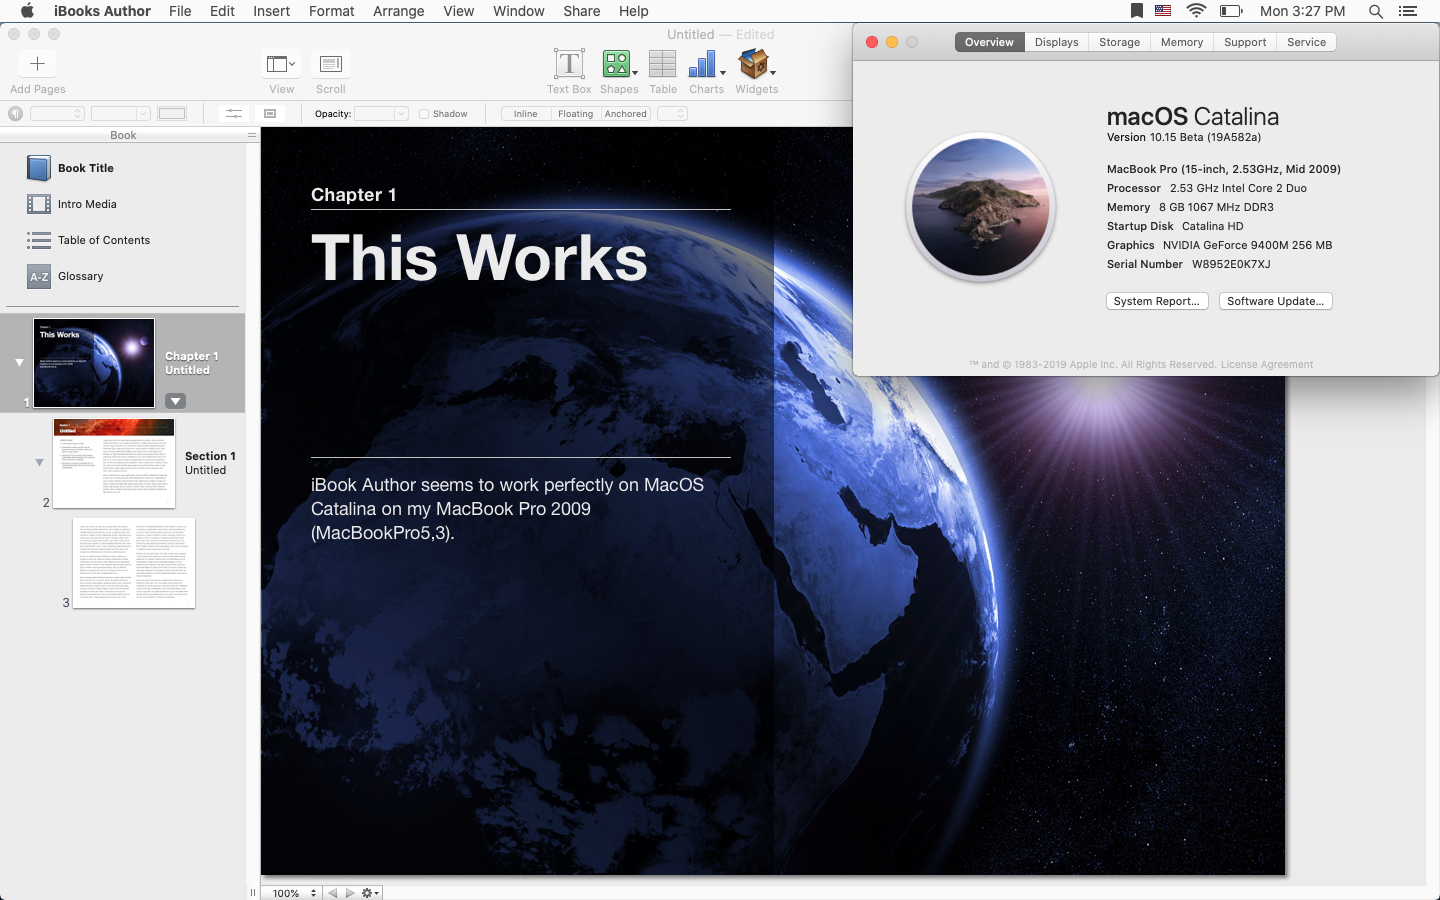Open the Arrange menu

[x=398, y=11]
